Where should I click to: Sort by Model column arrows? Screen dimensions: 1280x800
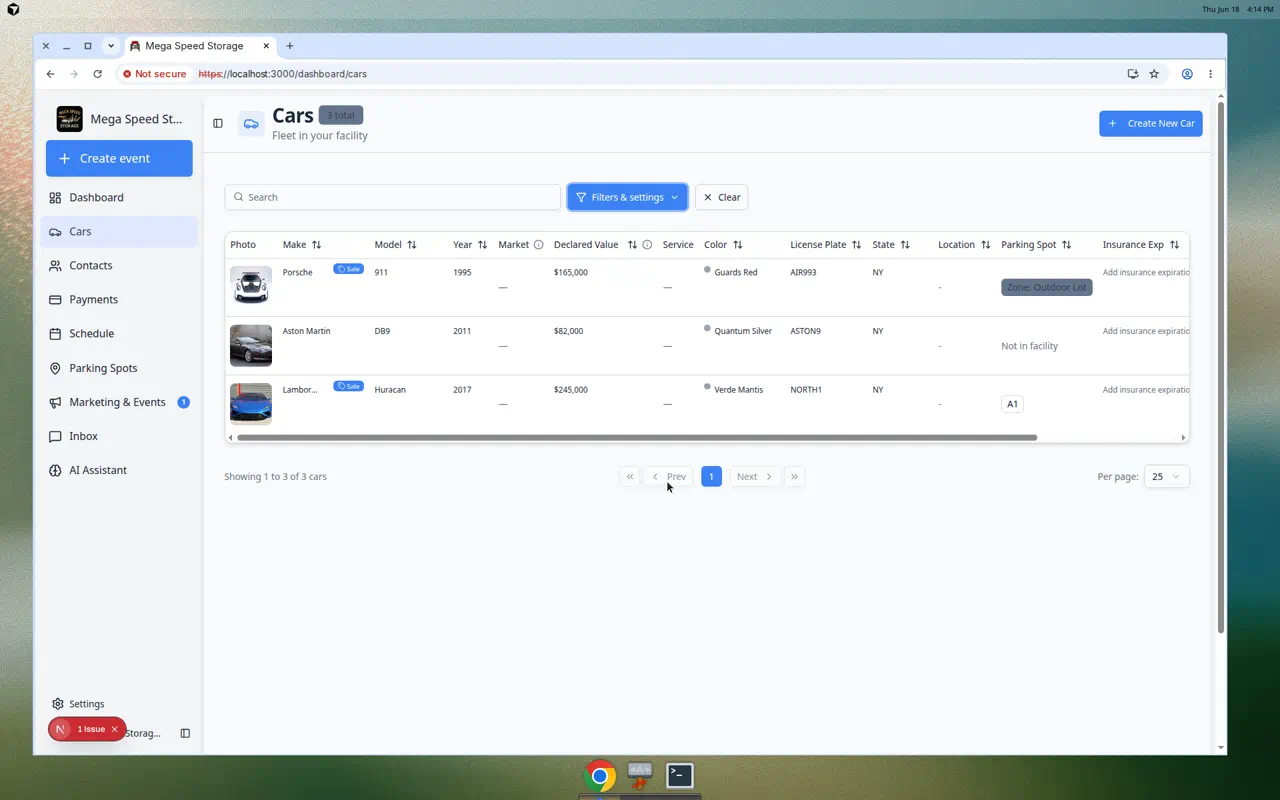(x=412, y=245)
